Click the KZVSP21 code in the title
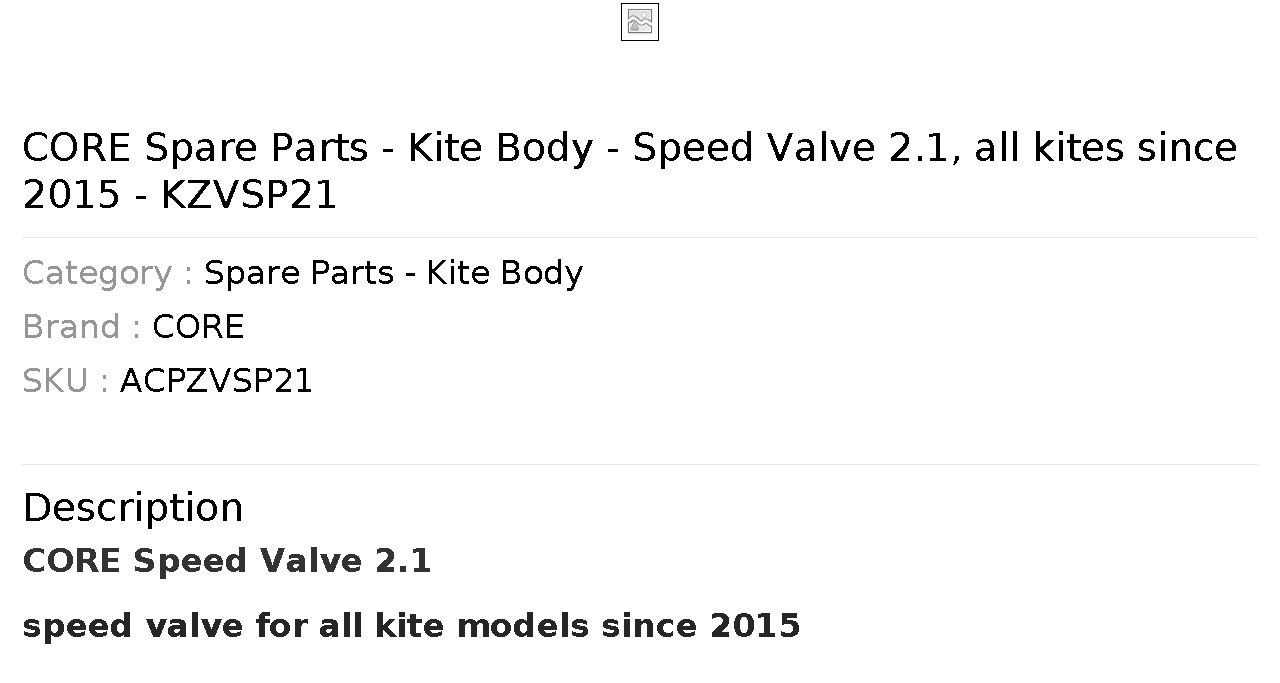The image size is (1280, 683). [x=249, y=195]
